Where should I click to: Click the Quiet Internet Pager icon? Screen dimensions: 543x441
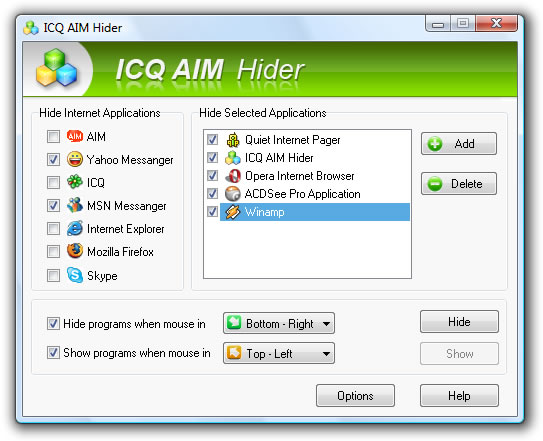[233, 140]
